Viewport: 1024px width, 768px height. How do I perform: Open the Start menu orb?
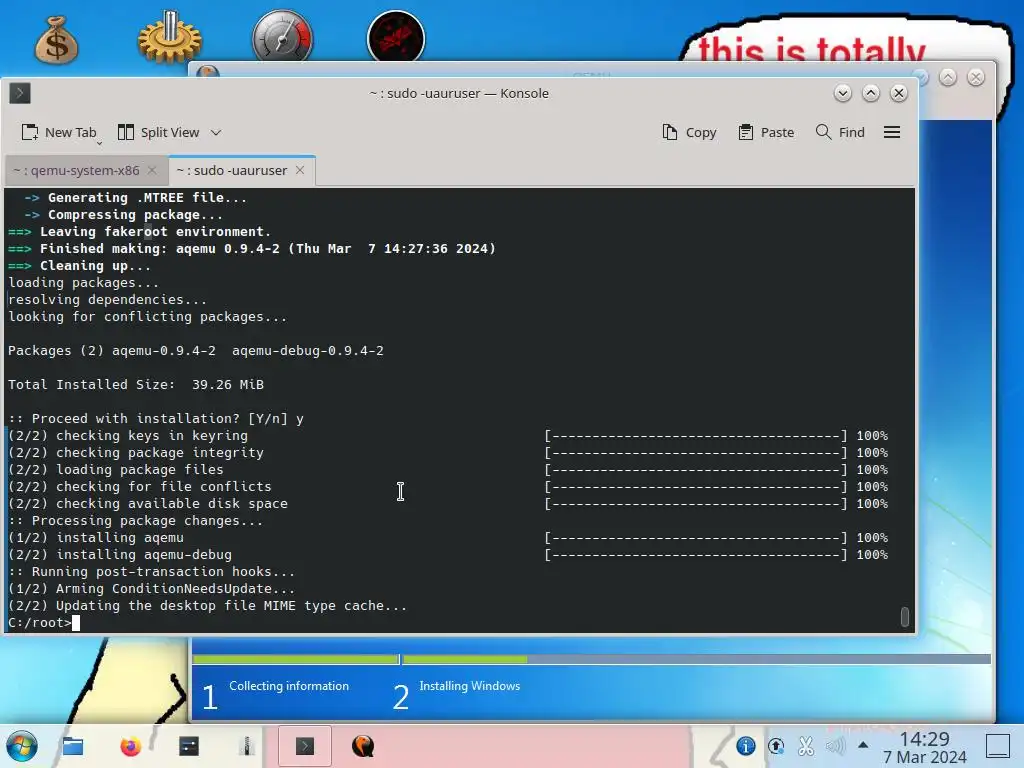point(22,746)
